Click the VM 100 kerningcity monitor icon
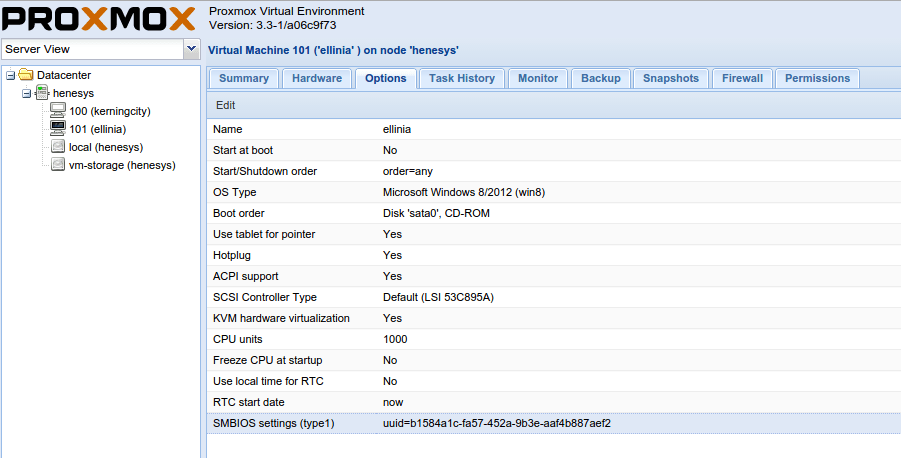 58,111
